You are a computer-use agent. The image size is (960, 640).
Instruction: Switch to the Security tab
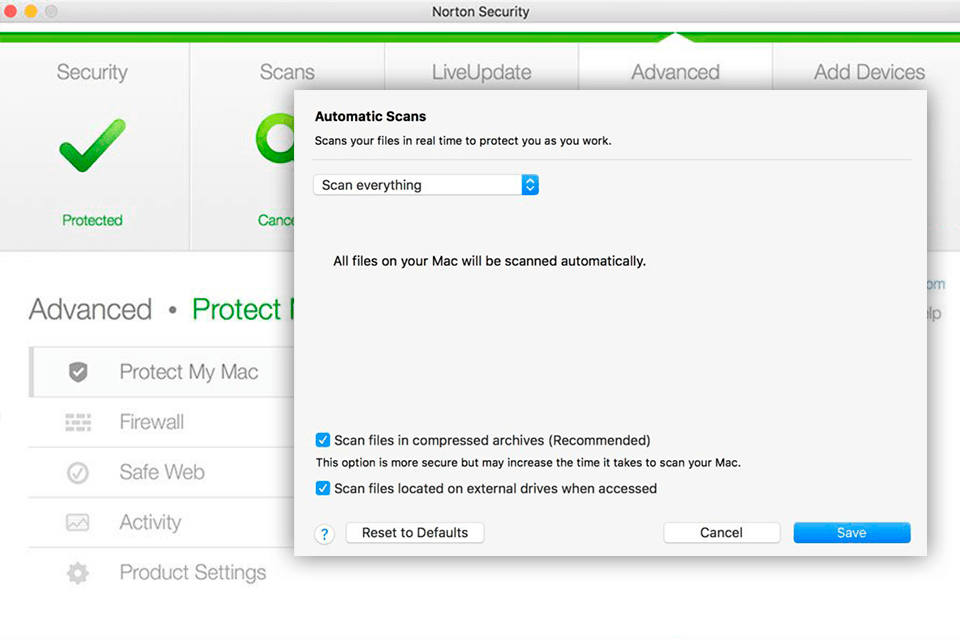click(x=92, y=72)
